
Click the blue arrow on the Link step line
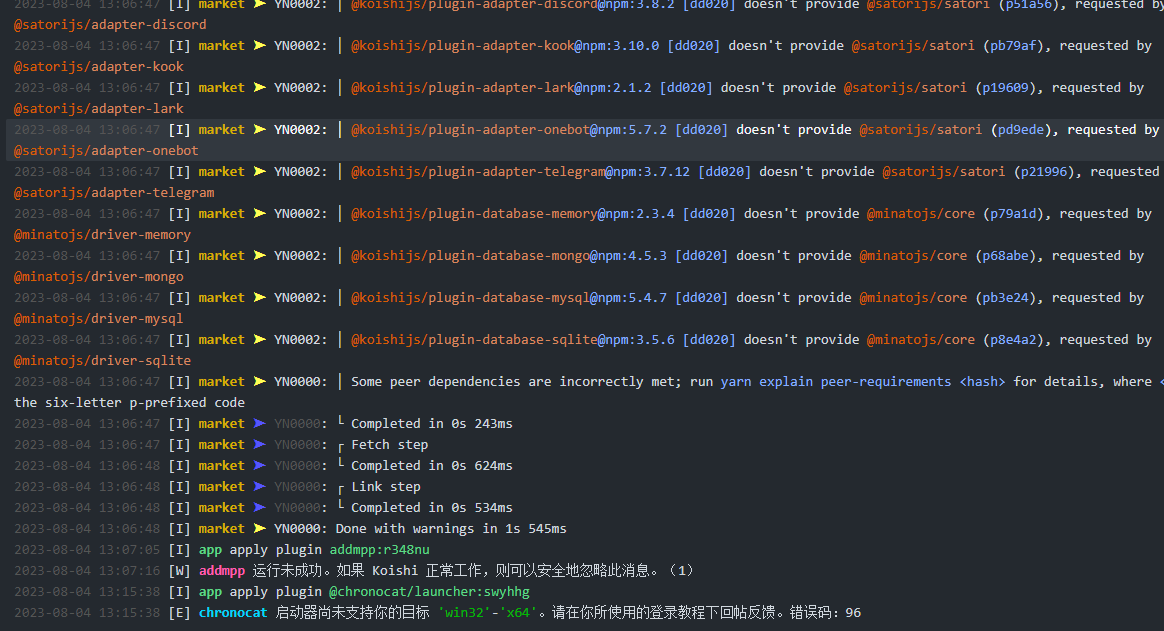(x=259, y=486)
